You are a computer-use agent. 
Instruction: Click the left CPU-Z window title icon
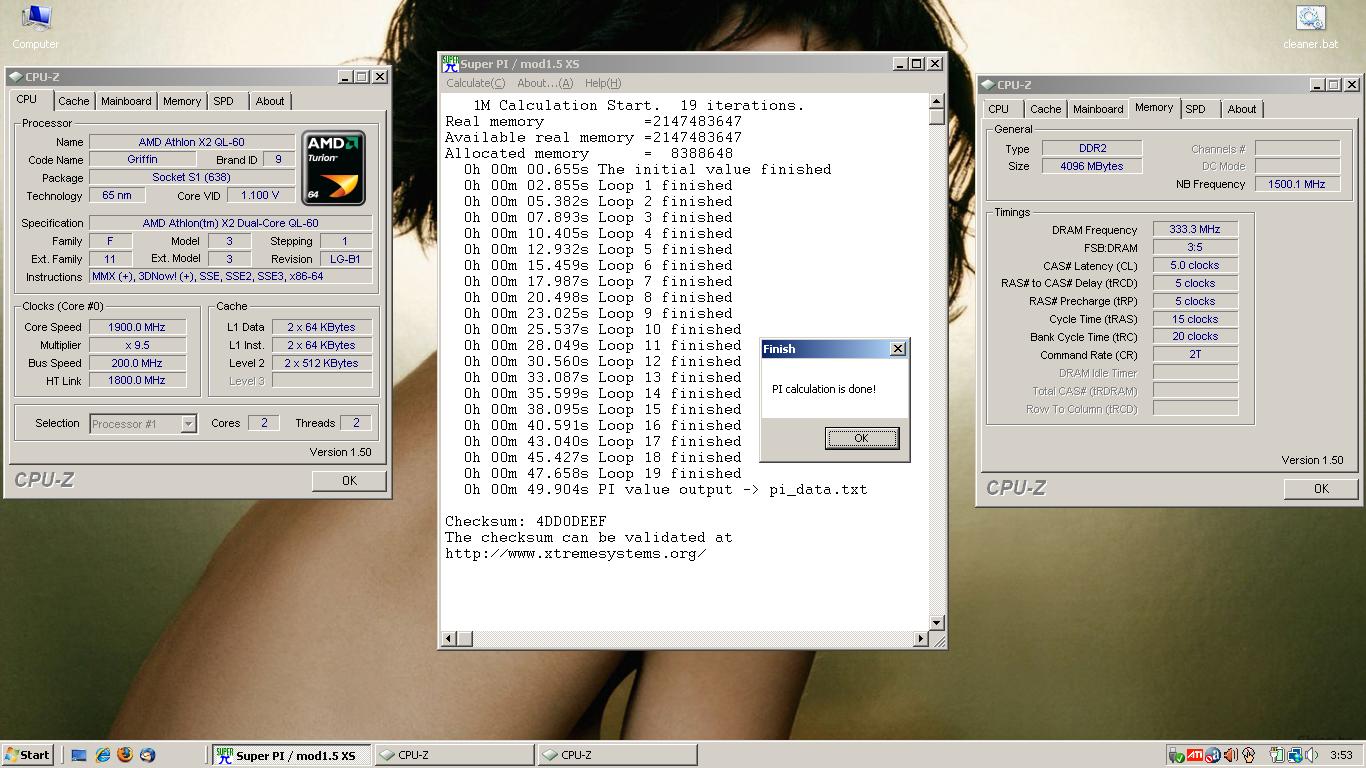[x=16, y=76]
